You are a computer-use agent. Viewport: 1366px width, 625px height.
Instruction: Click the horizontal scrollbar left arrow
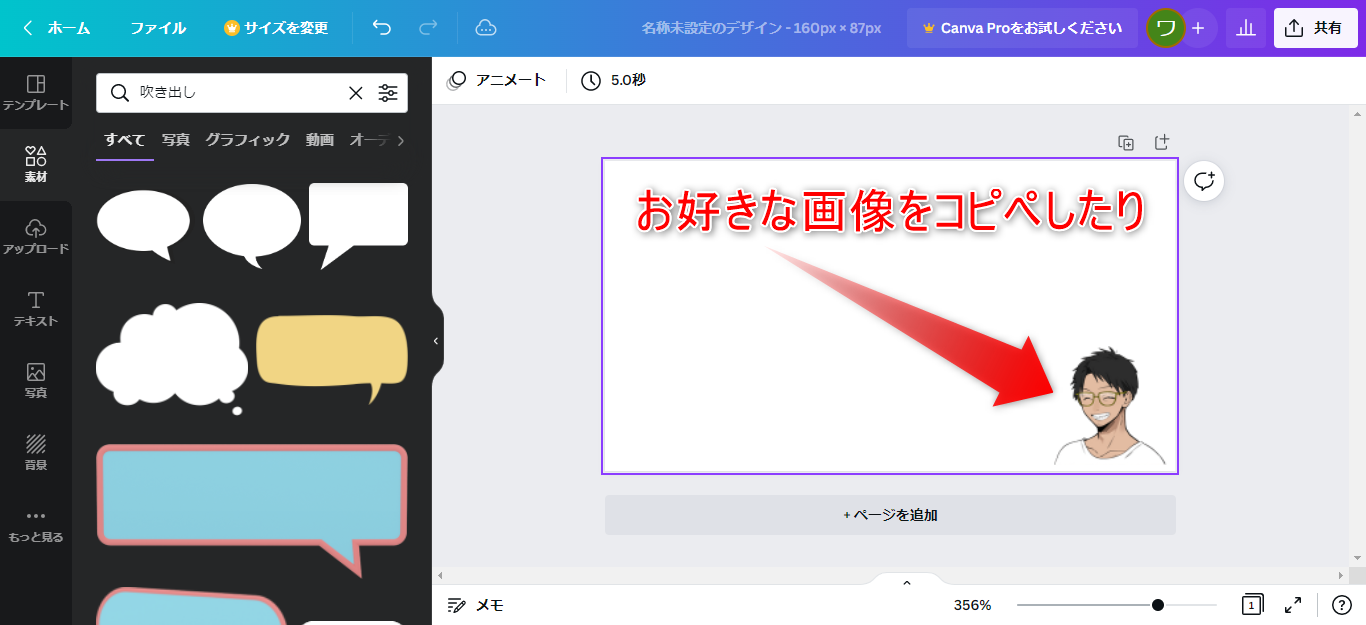(440, 576)
